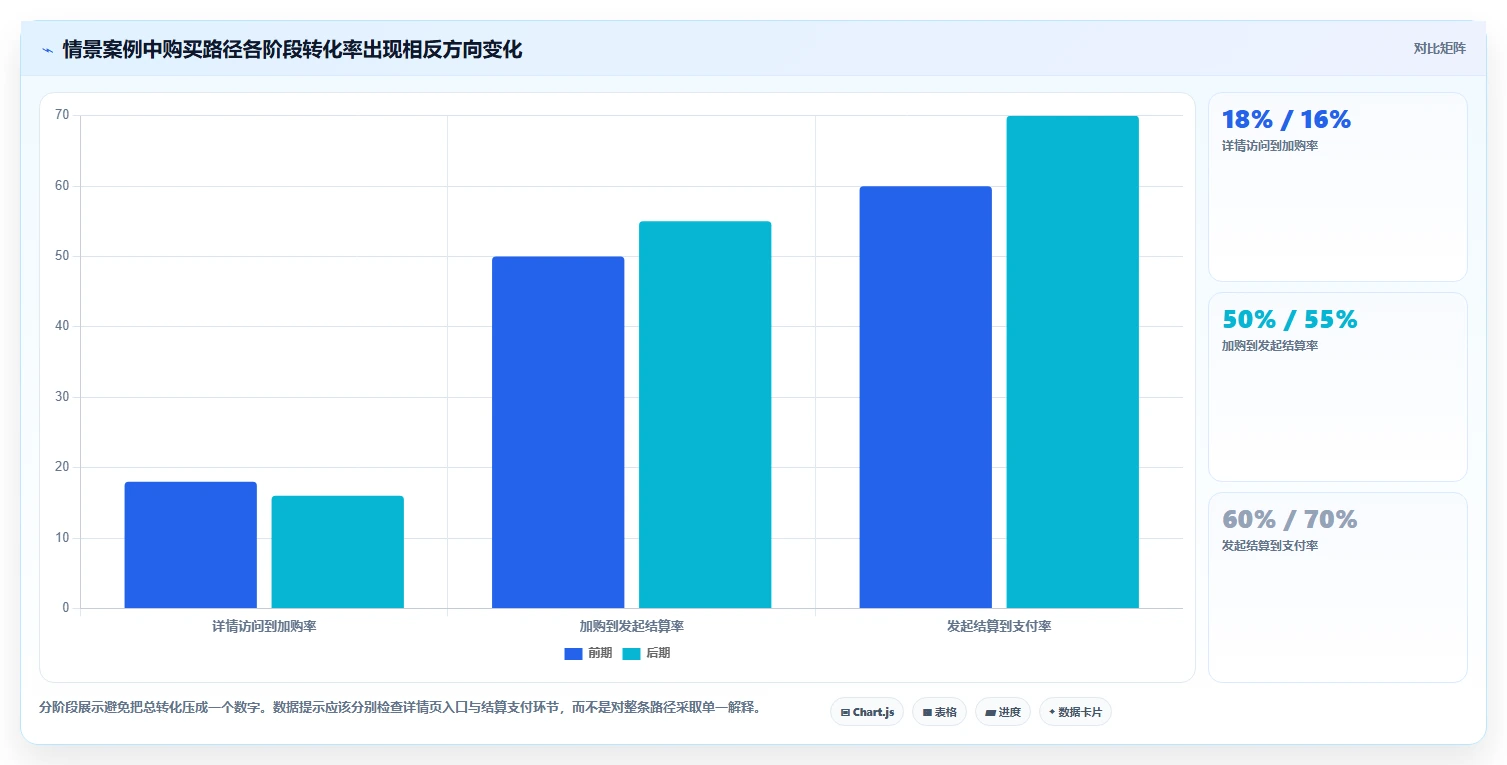Toggle the 后期 legend entry
Image resolution: width=1507 pixels, height=765 pixels.
point(646,653)
